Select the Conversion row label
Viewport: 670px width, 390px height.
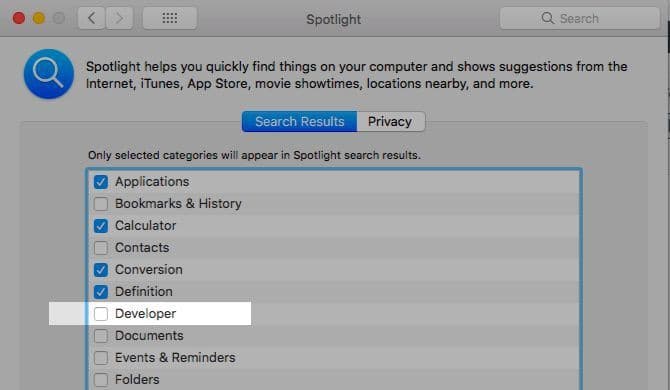click(149, 270)
